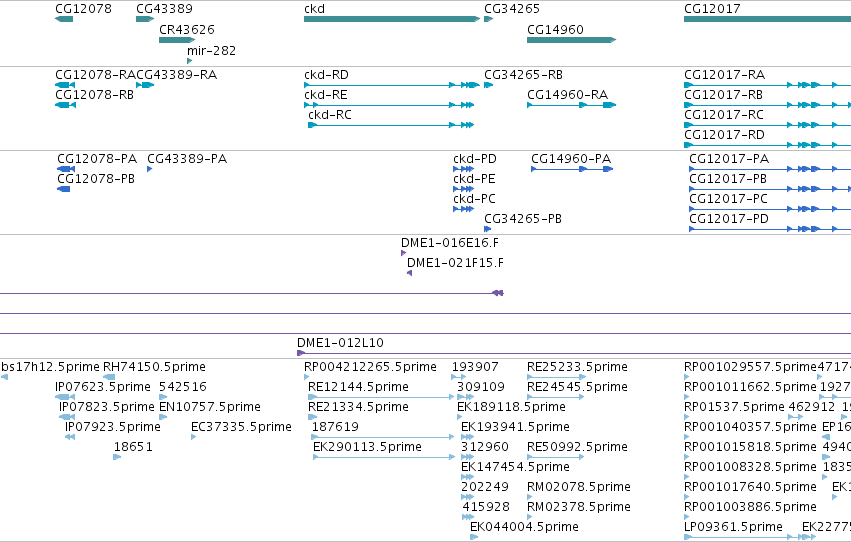This screenshot has width=851, height=542.
Task: Select transcript CG12017-RD
Action: pyautogui.click(x=724, y=135)
